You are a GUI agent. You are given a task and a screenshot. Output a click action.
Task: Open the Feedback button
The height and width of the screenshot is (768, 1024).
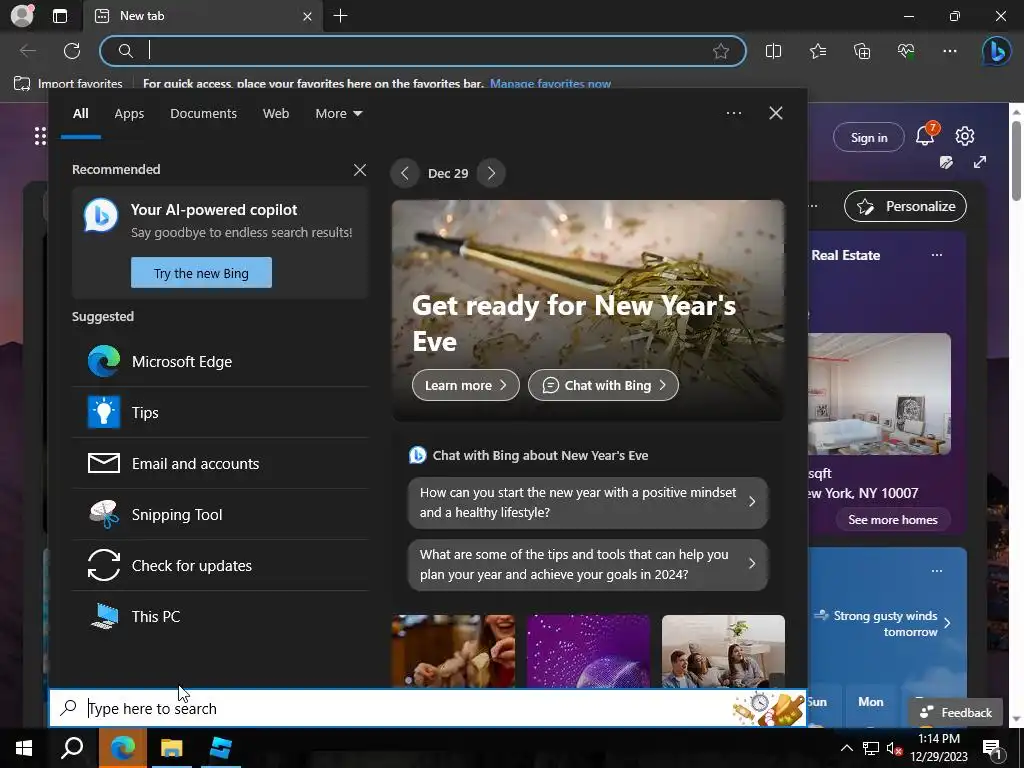pyautogui.click(x=956, y=712)
